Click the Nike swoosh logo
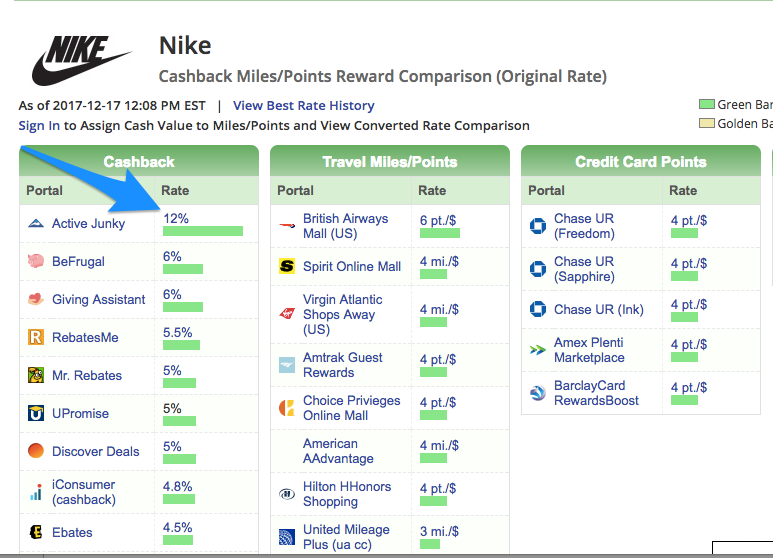The width and height of the screenshot is (773, 558). click(x=81, y=60)
